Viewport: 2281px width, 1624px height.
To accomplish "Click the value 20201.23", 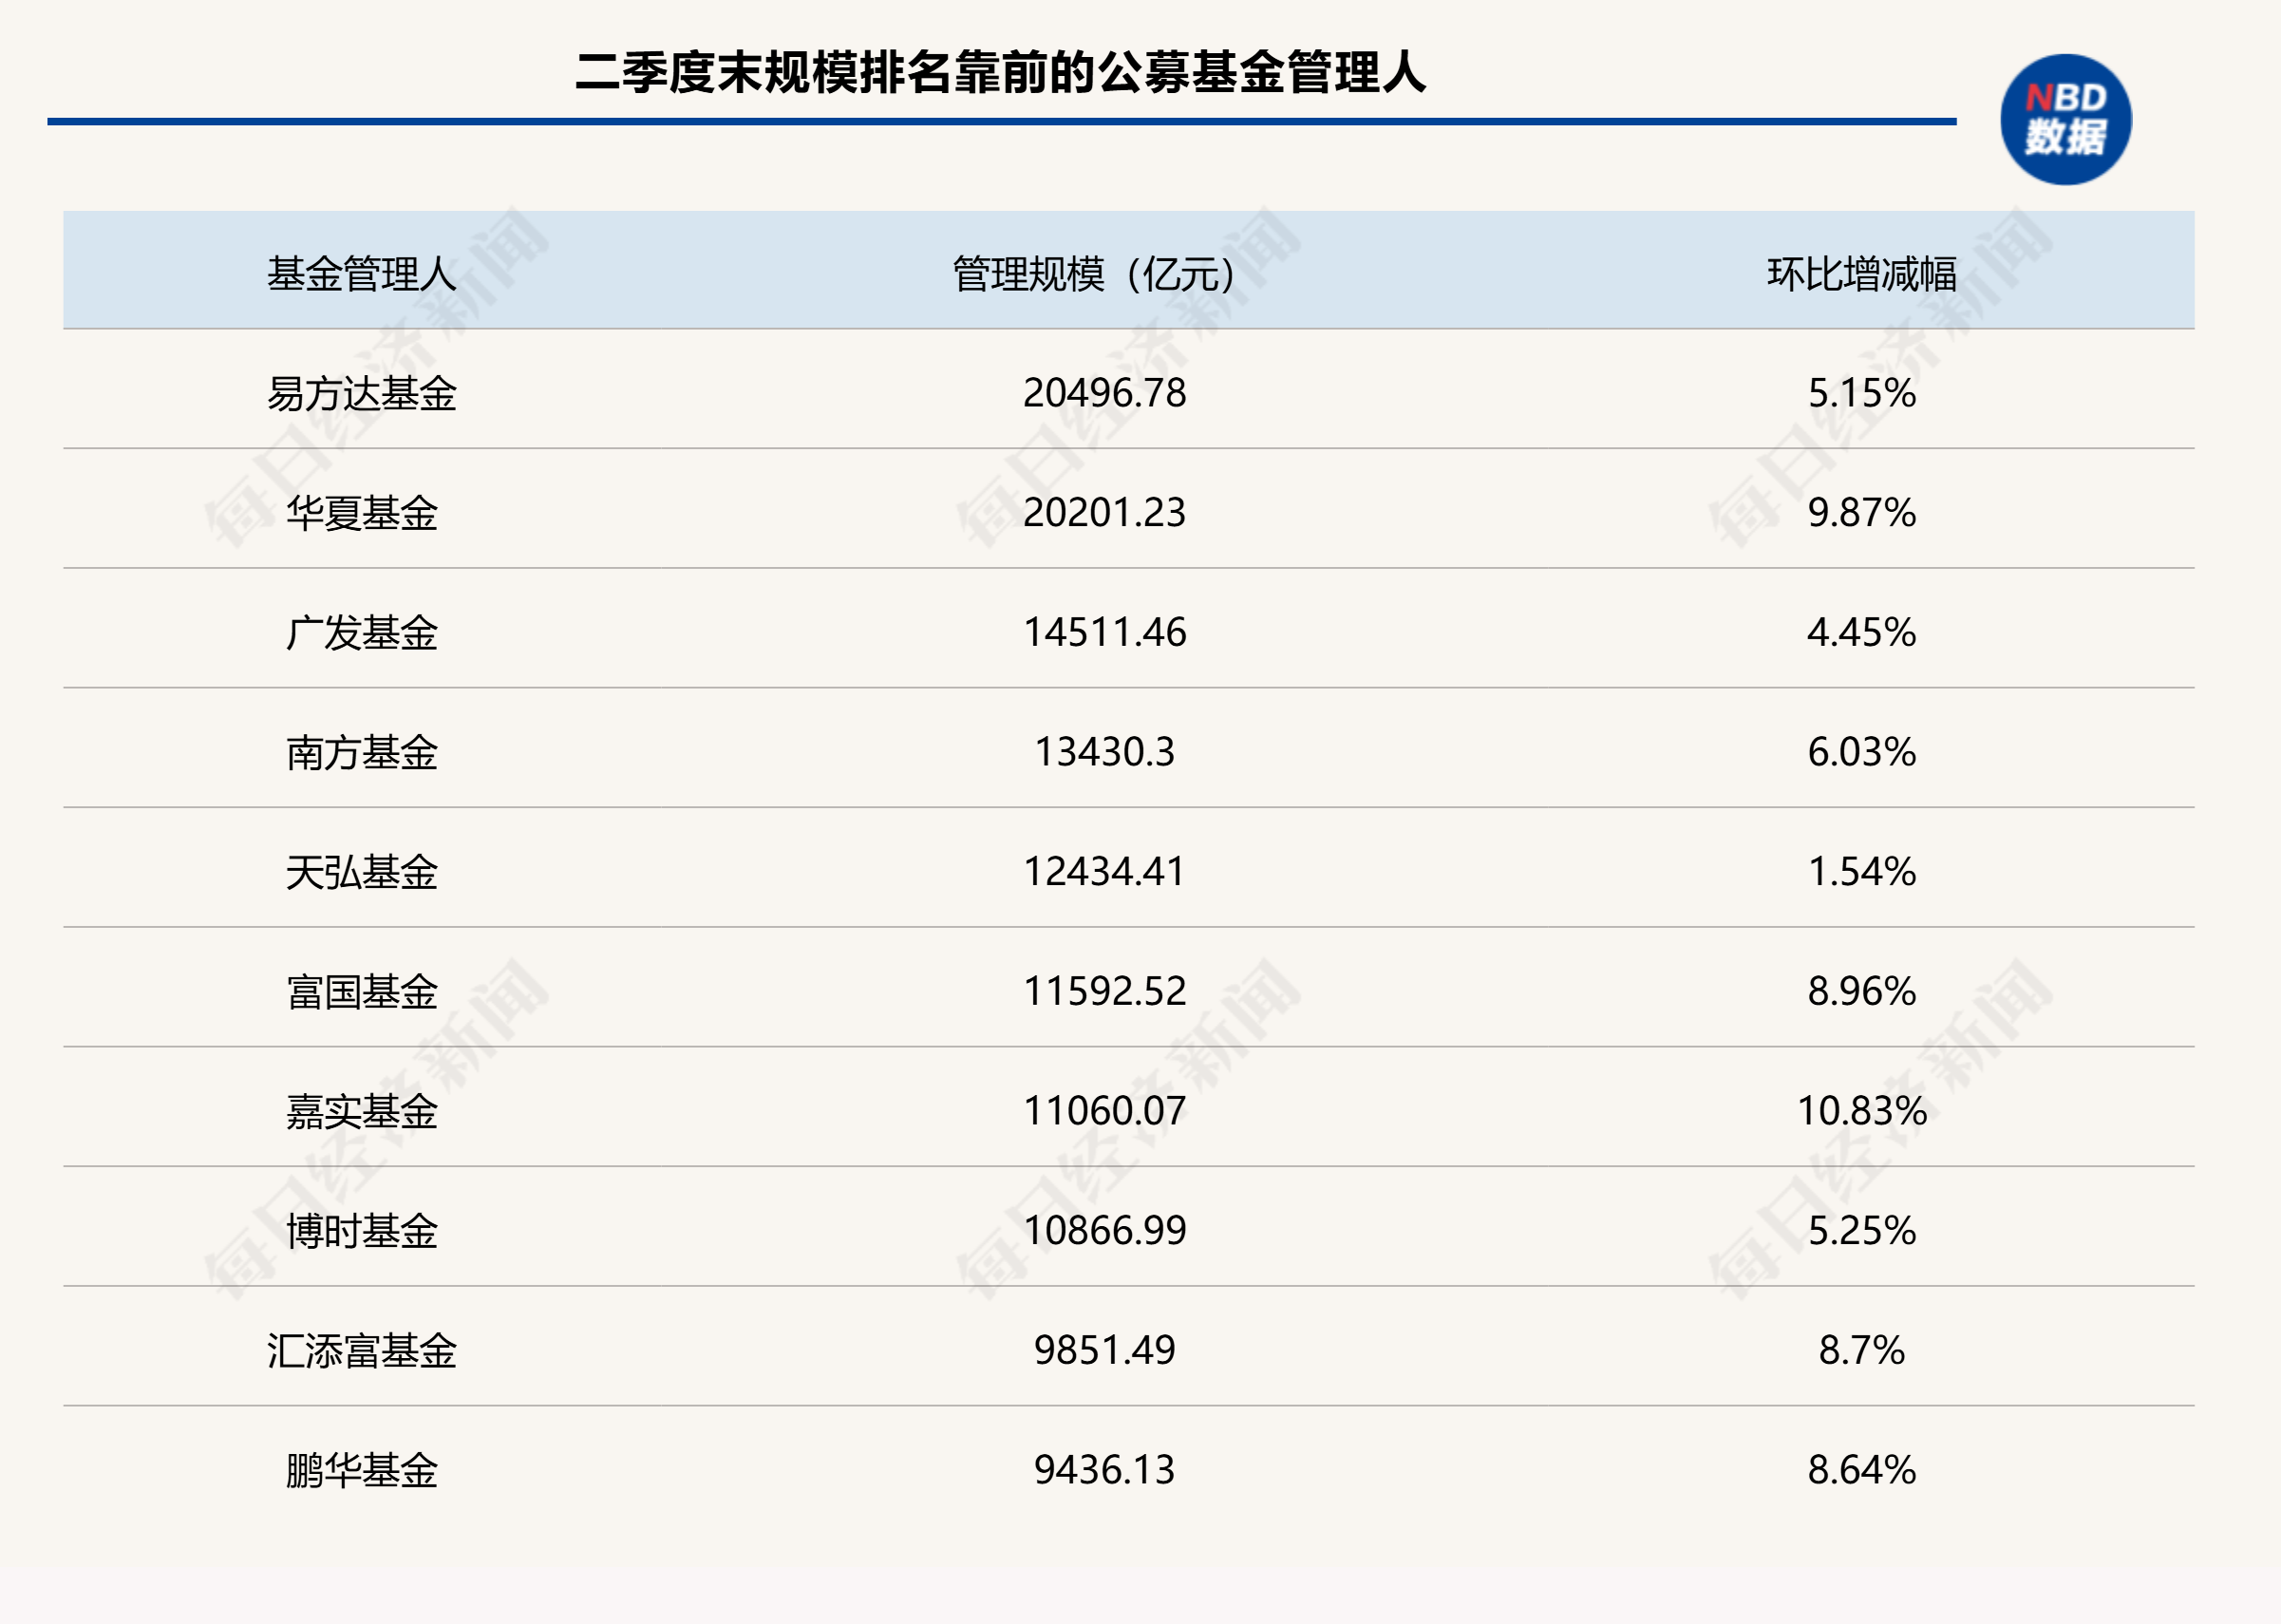I will [1104, 513].
